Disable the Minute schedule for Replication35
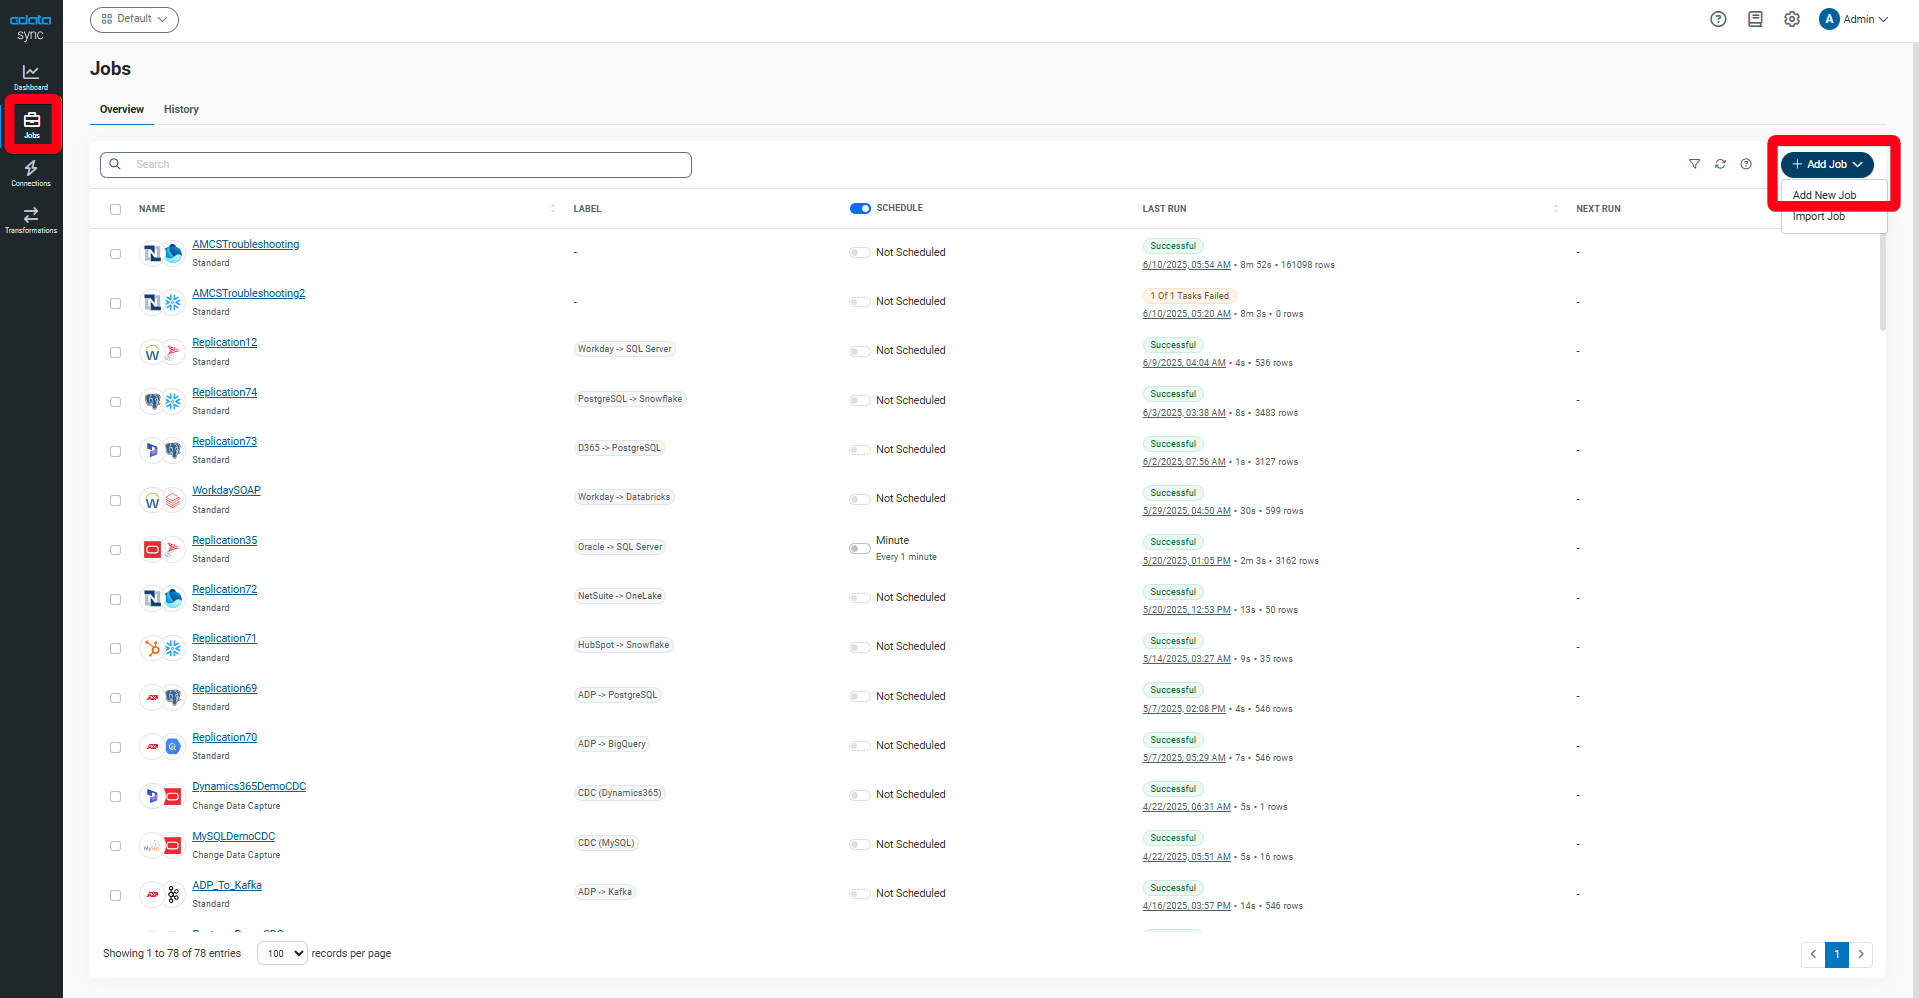This screenshot has width=1919, height=998. point(859,548)
